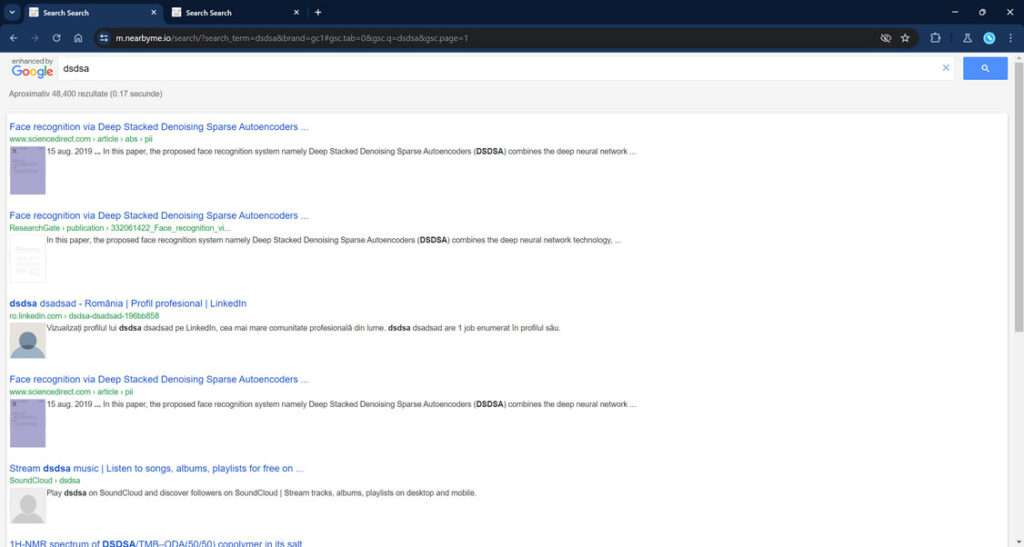1024x547 pixels.
Task: Go back to previous page
Action: tap(14, 38)
